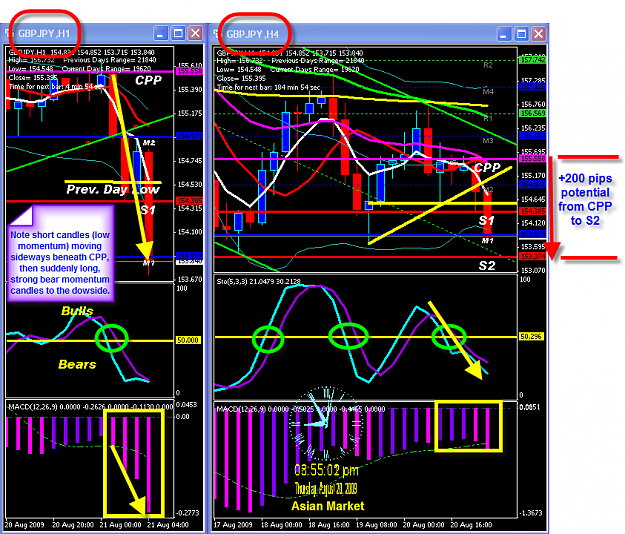Select the blue 157.155 price label in the H4 chart
This screenshot has height=534, width=625.
point(533,86)
